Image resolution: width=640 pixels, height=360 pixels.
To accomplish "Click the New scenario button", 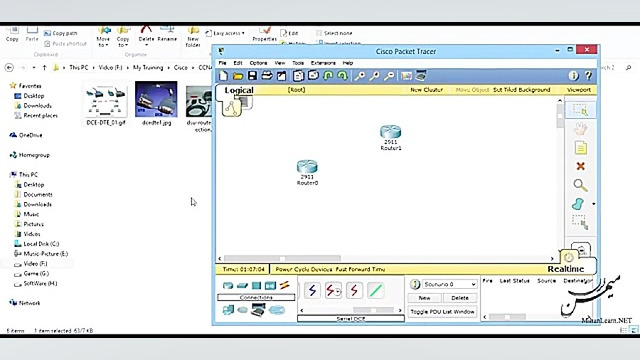I will [424, 298].
